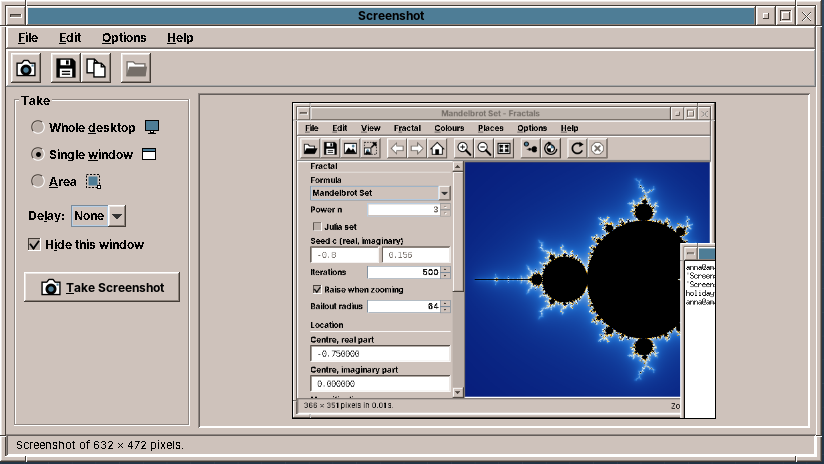The height and width of the screenshot is (464, 824).
Task: Click the Fractal panel scrollbar down arrow
Action: pos(458,392)
